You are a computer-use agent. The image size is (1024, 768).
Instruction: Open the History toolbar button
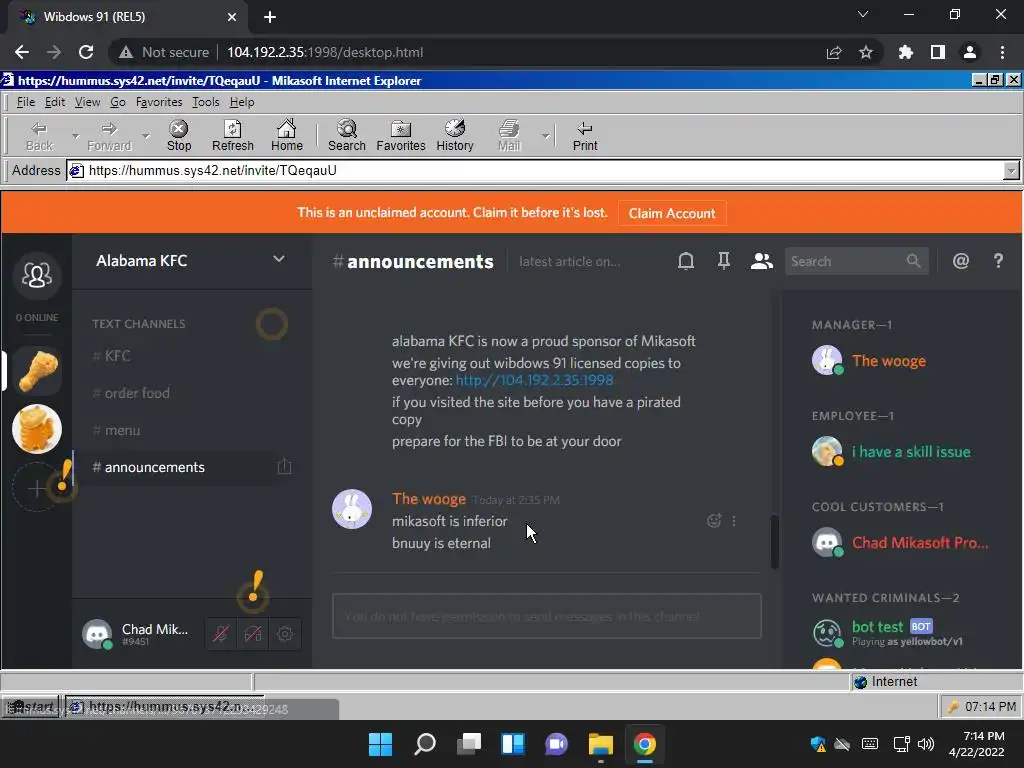click(x=455, y=136)
